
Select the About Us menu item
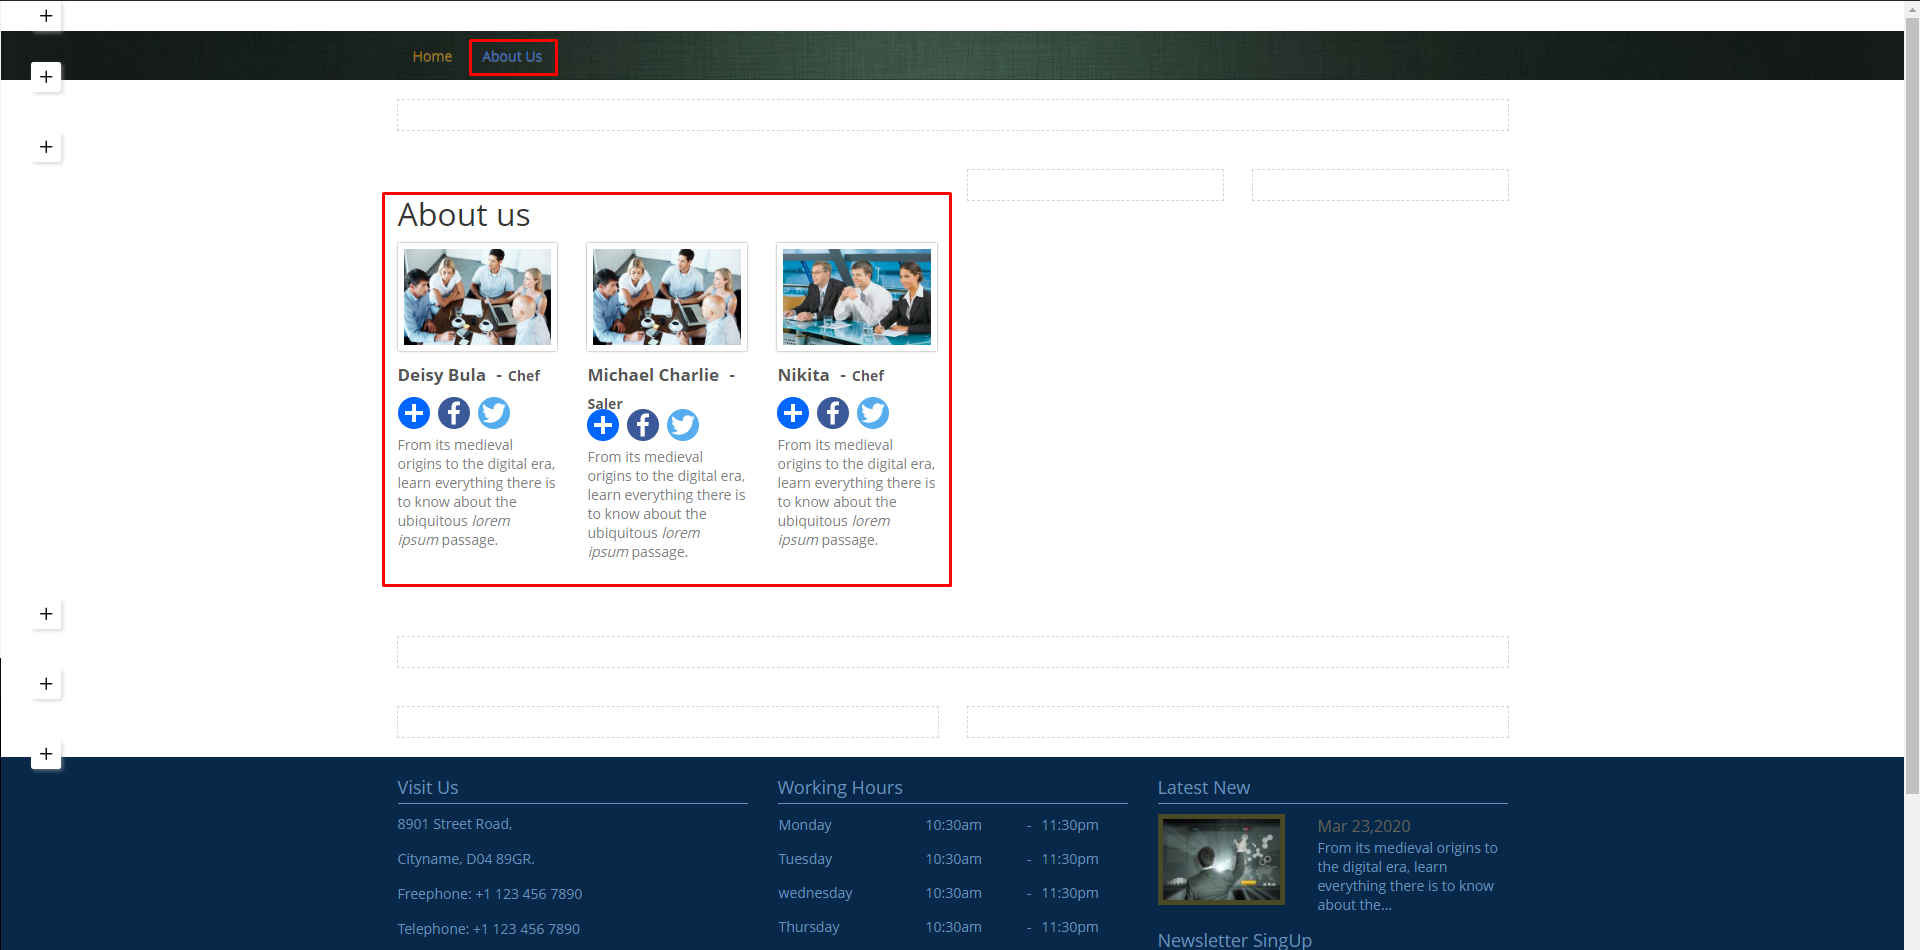[x=512, y=57]
